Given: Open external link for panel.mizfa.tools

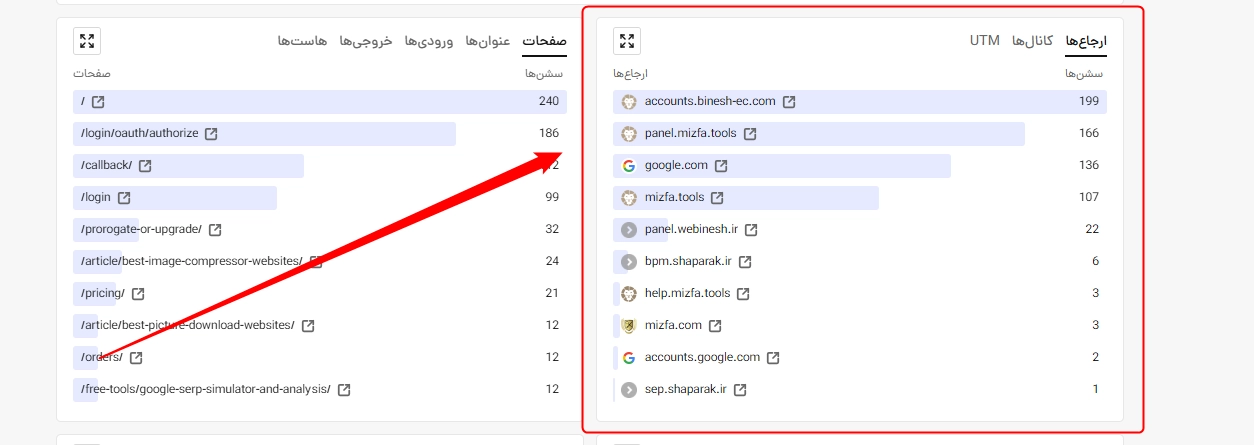Looking at the screenshot, I should (x=750, y=134).
